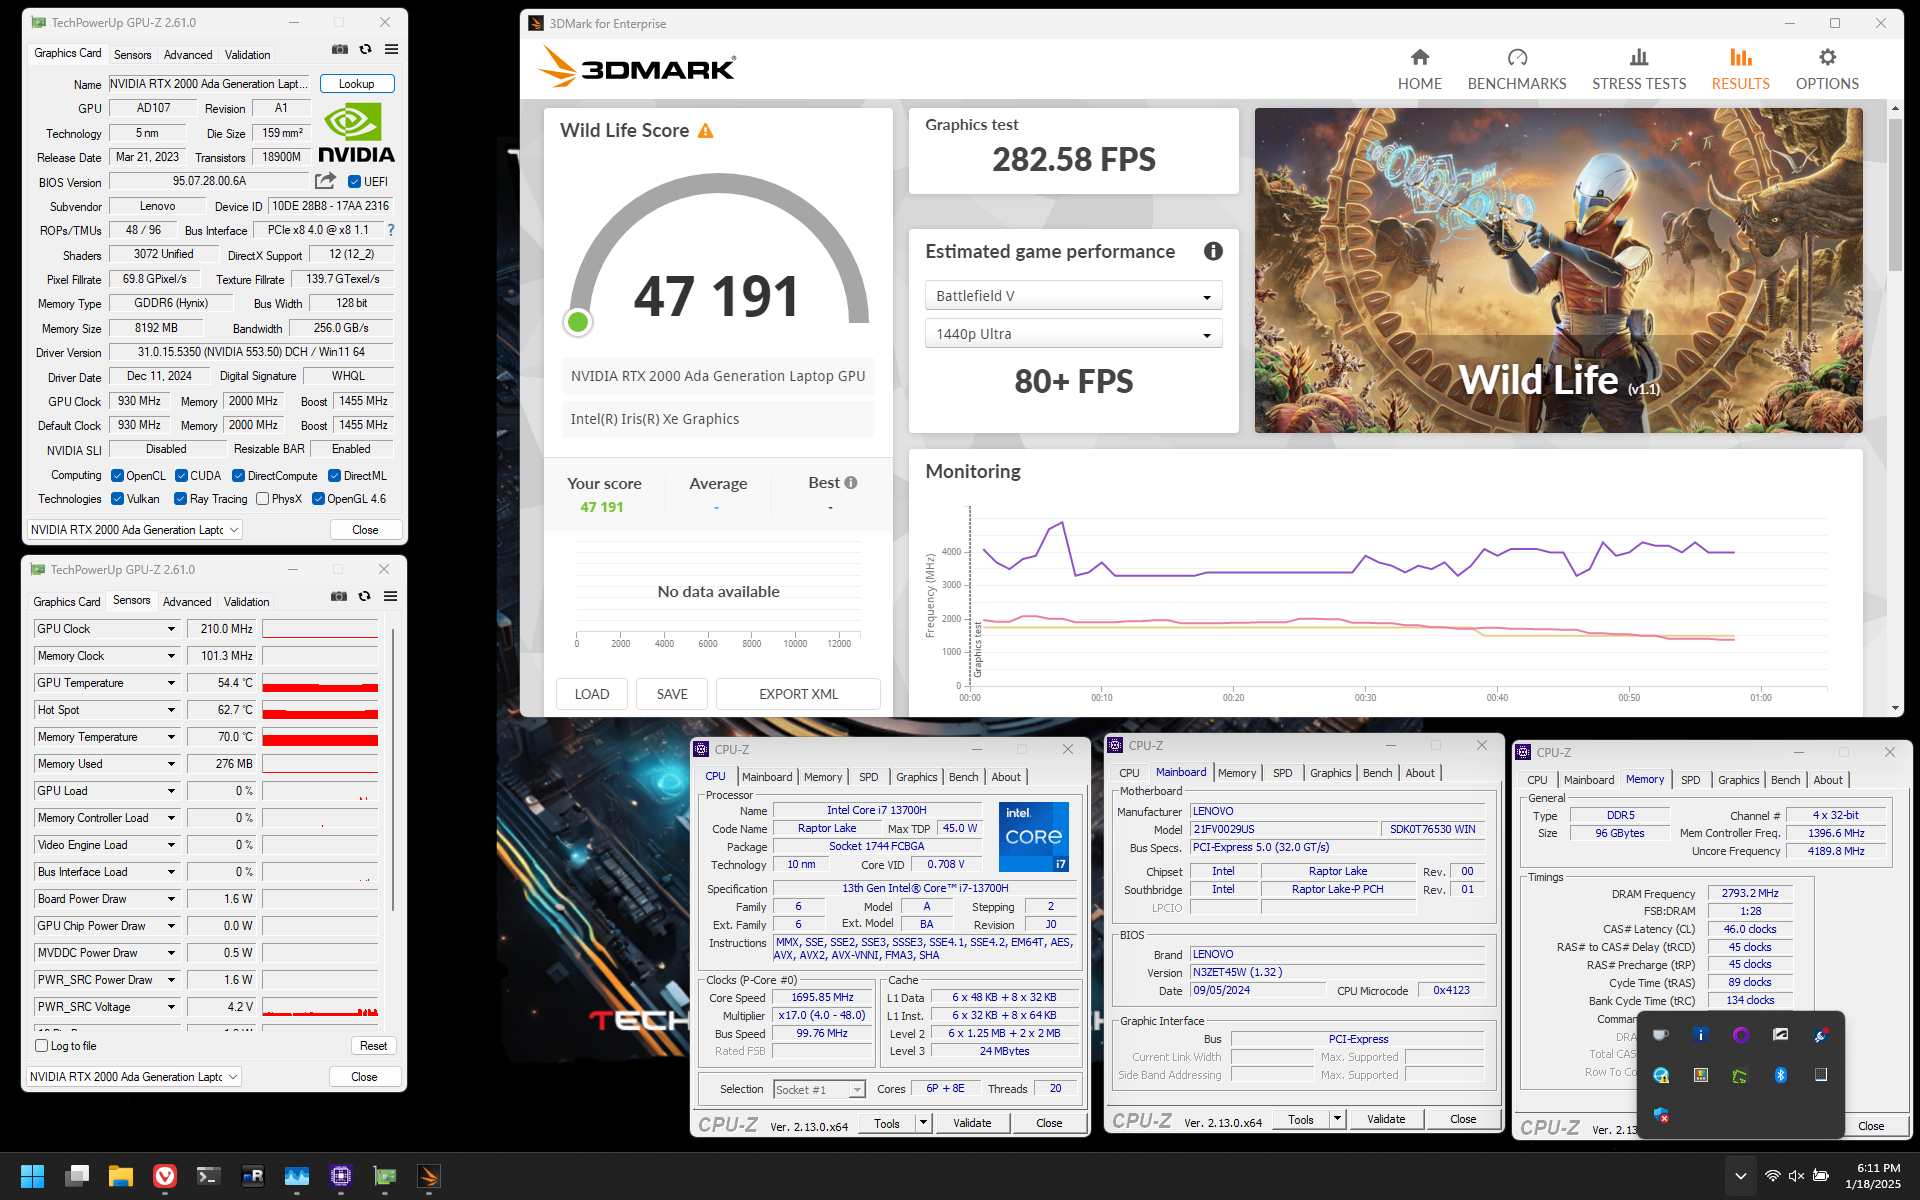Image resolution: width=1920 pixels, height=1200 pixels.
Task: Enable the Log to file checkbox
Action: coord(41,1046)
